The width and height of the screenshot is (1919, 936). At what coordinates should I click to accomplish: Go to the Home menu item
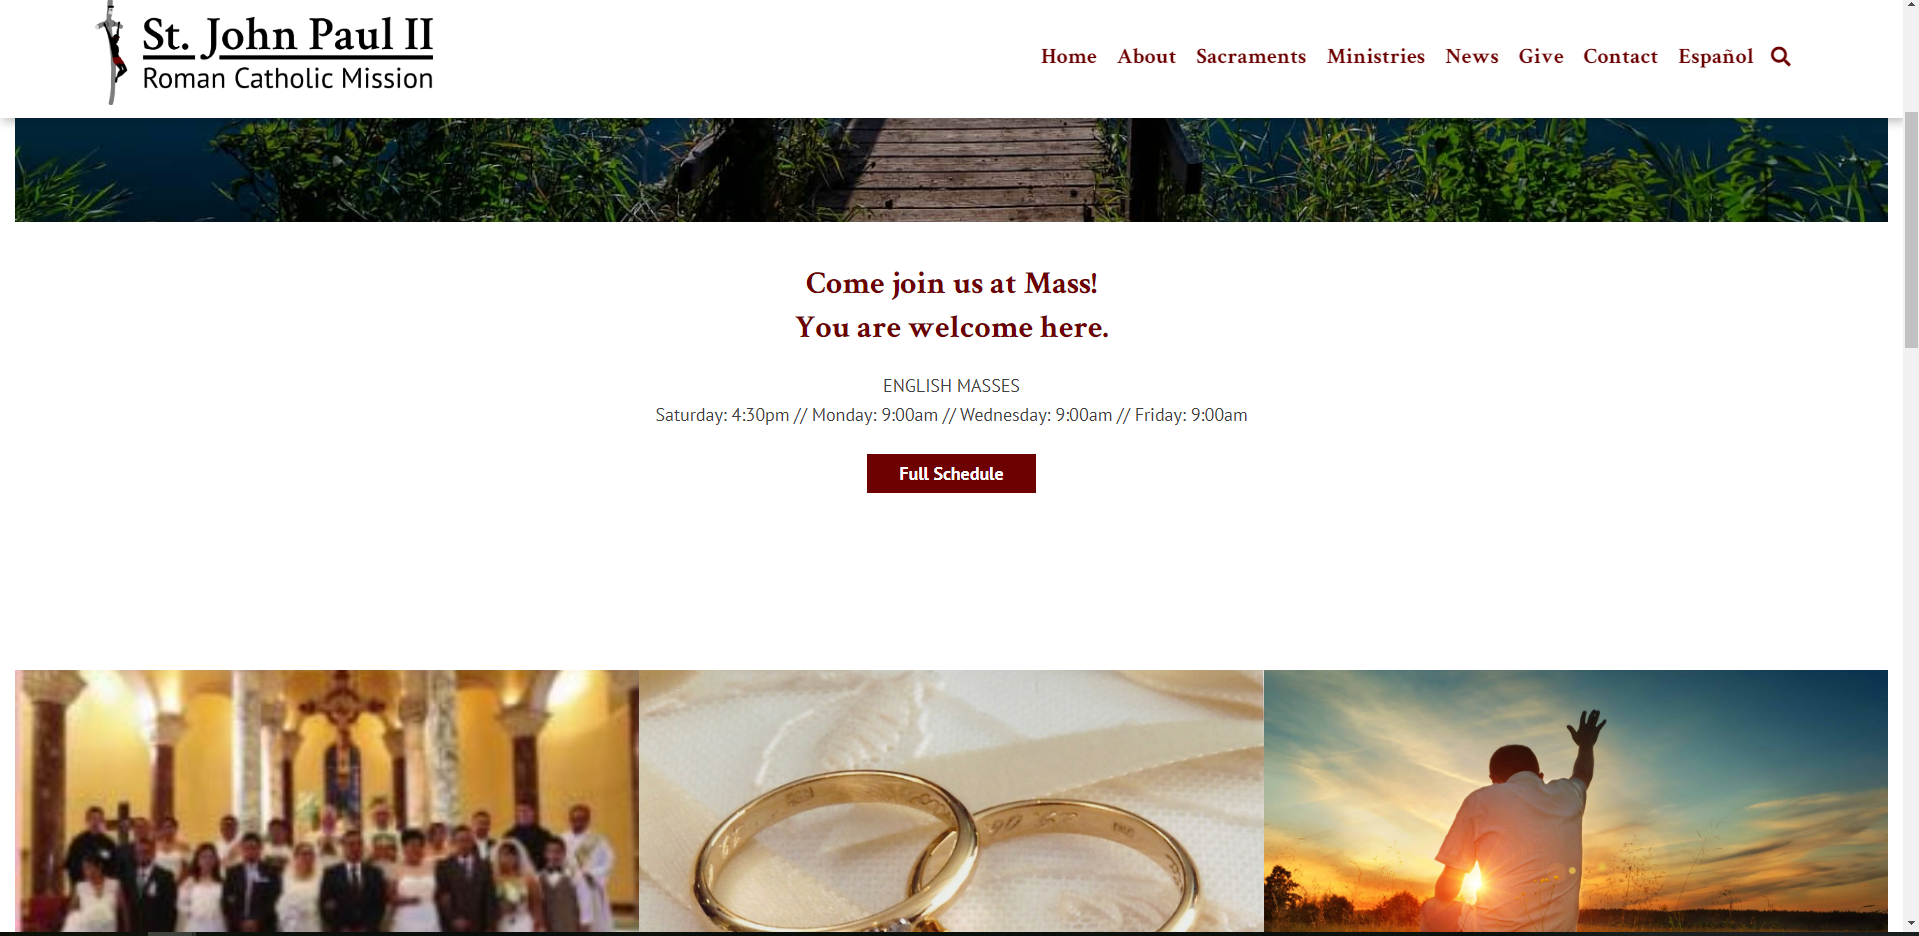(x=1068, y=57)
